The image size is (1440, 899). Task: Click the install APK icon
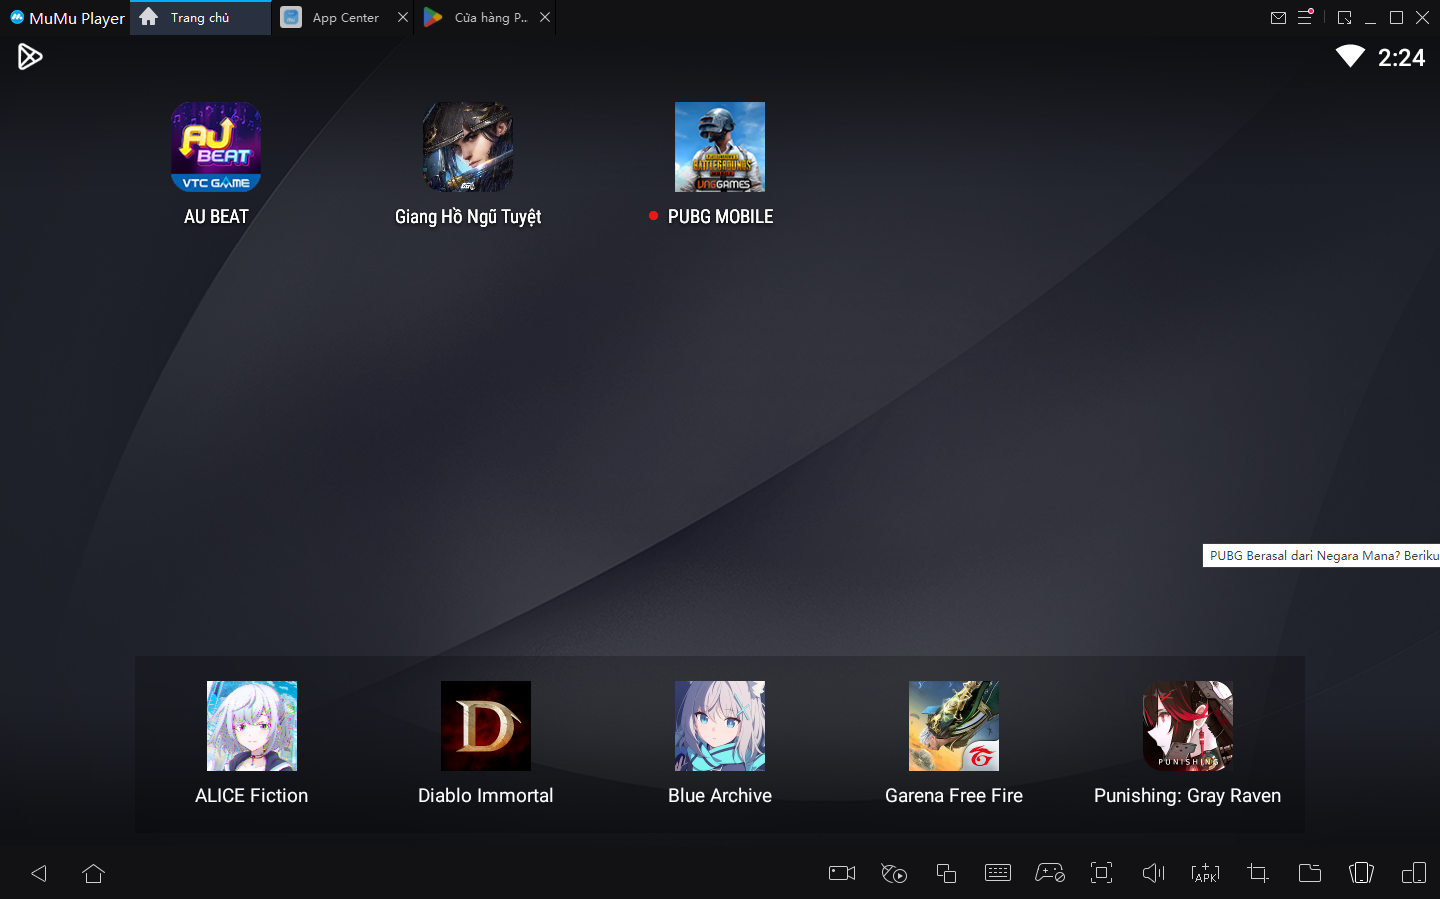(x=1206, y=873)
